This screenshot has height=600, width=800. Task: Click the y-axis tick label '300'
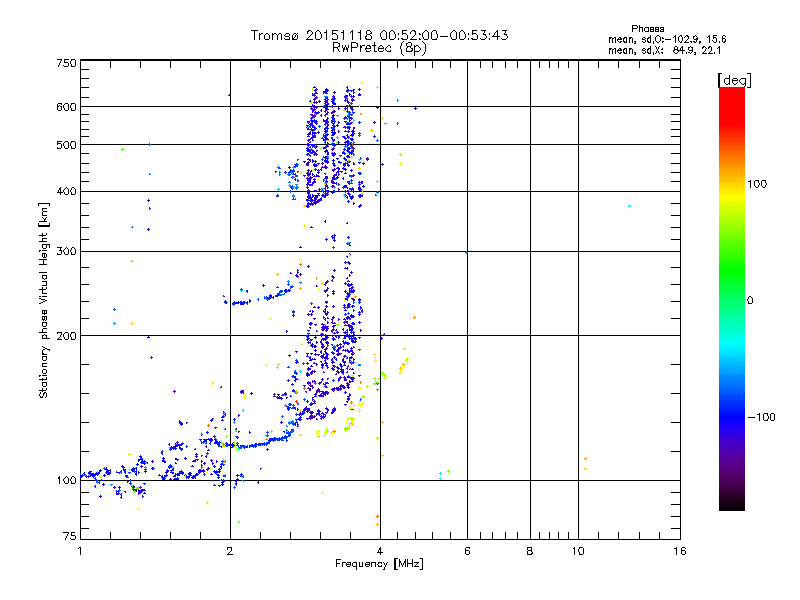67,251
